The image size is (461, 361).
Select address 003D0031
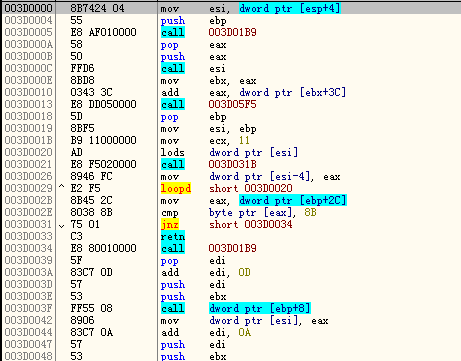tap(29, 224)
